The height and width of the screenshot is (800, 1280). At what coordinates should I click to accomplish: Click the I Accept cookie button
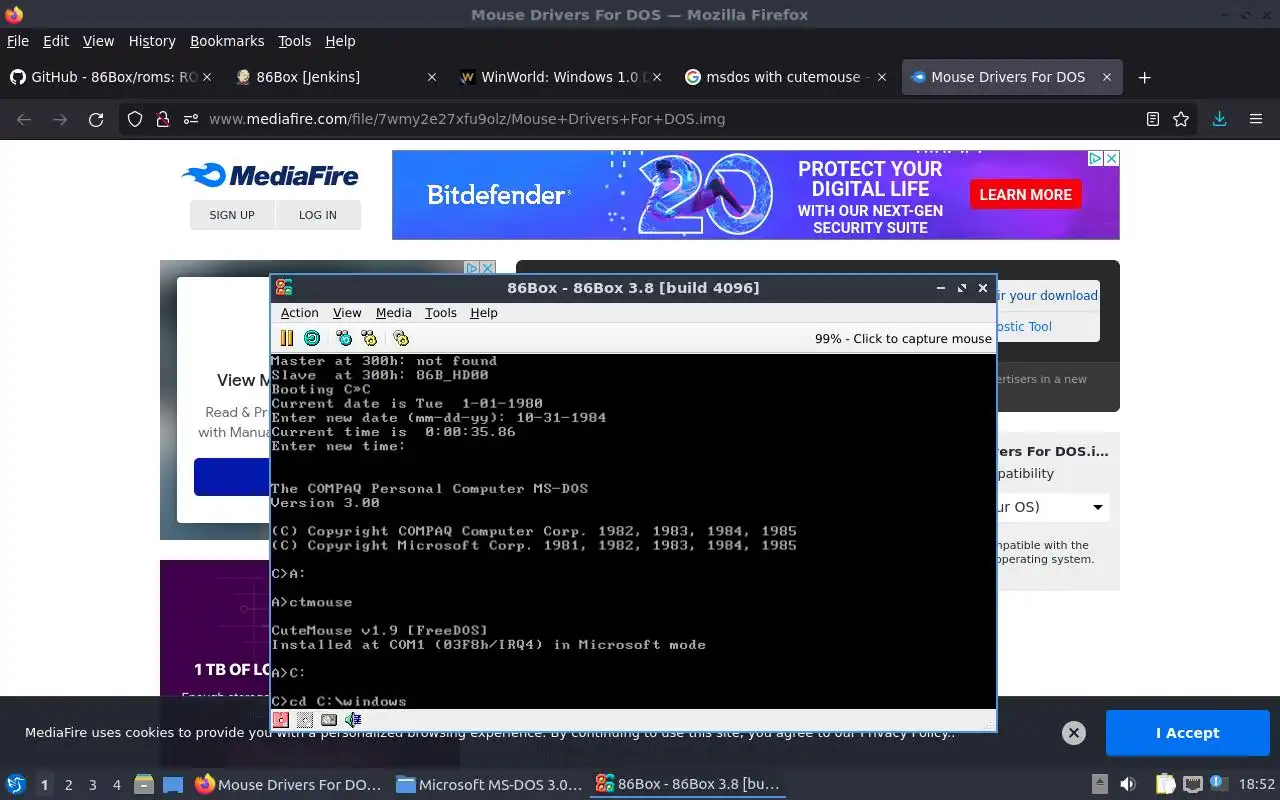tap(1187, 733)
